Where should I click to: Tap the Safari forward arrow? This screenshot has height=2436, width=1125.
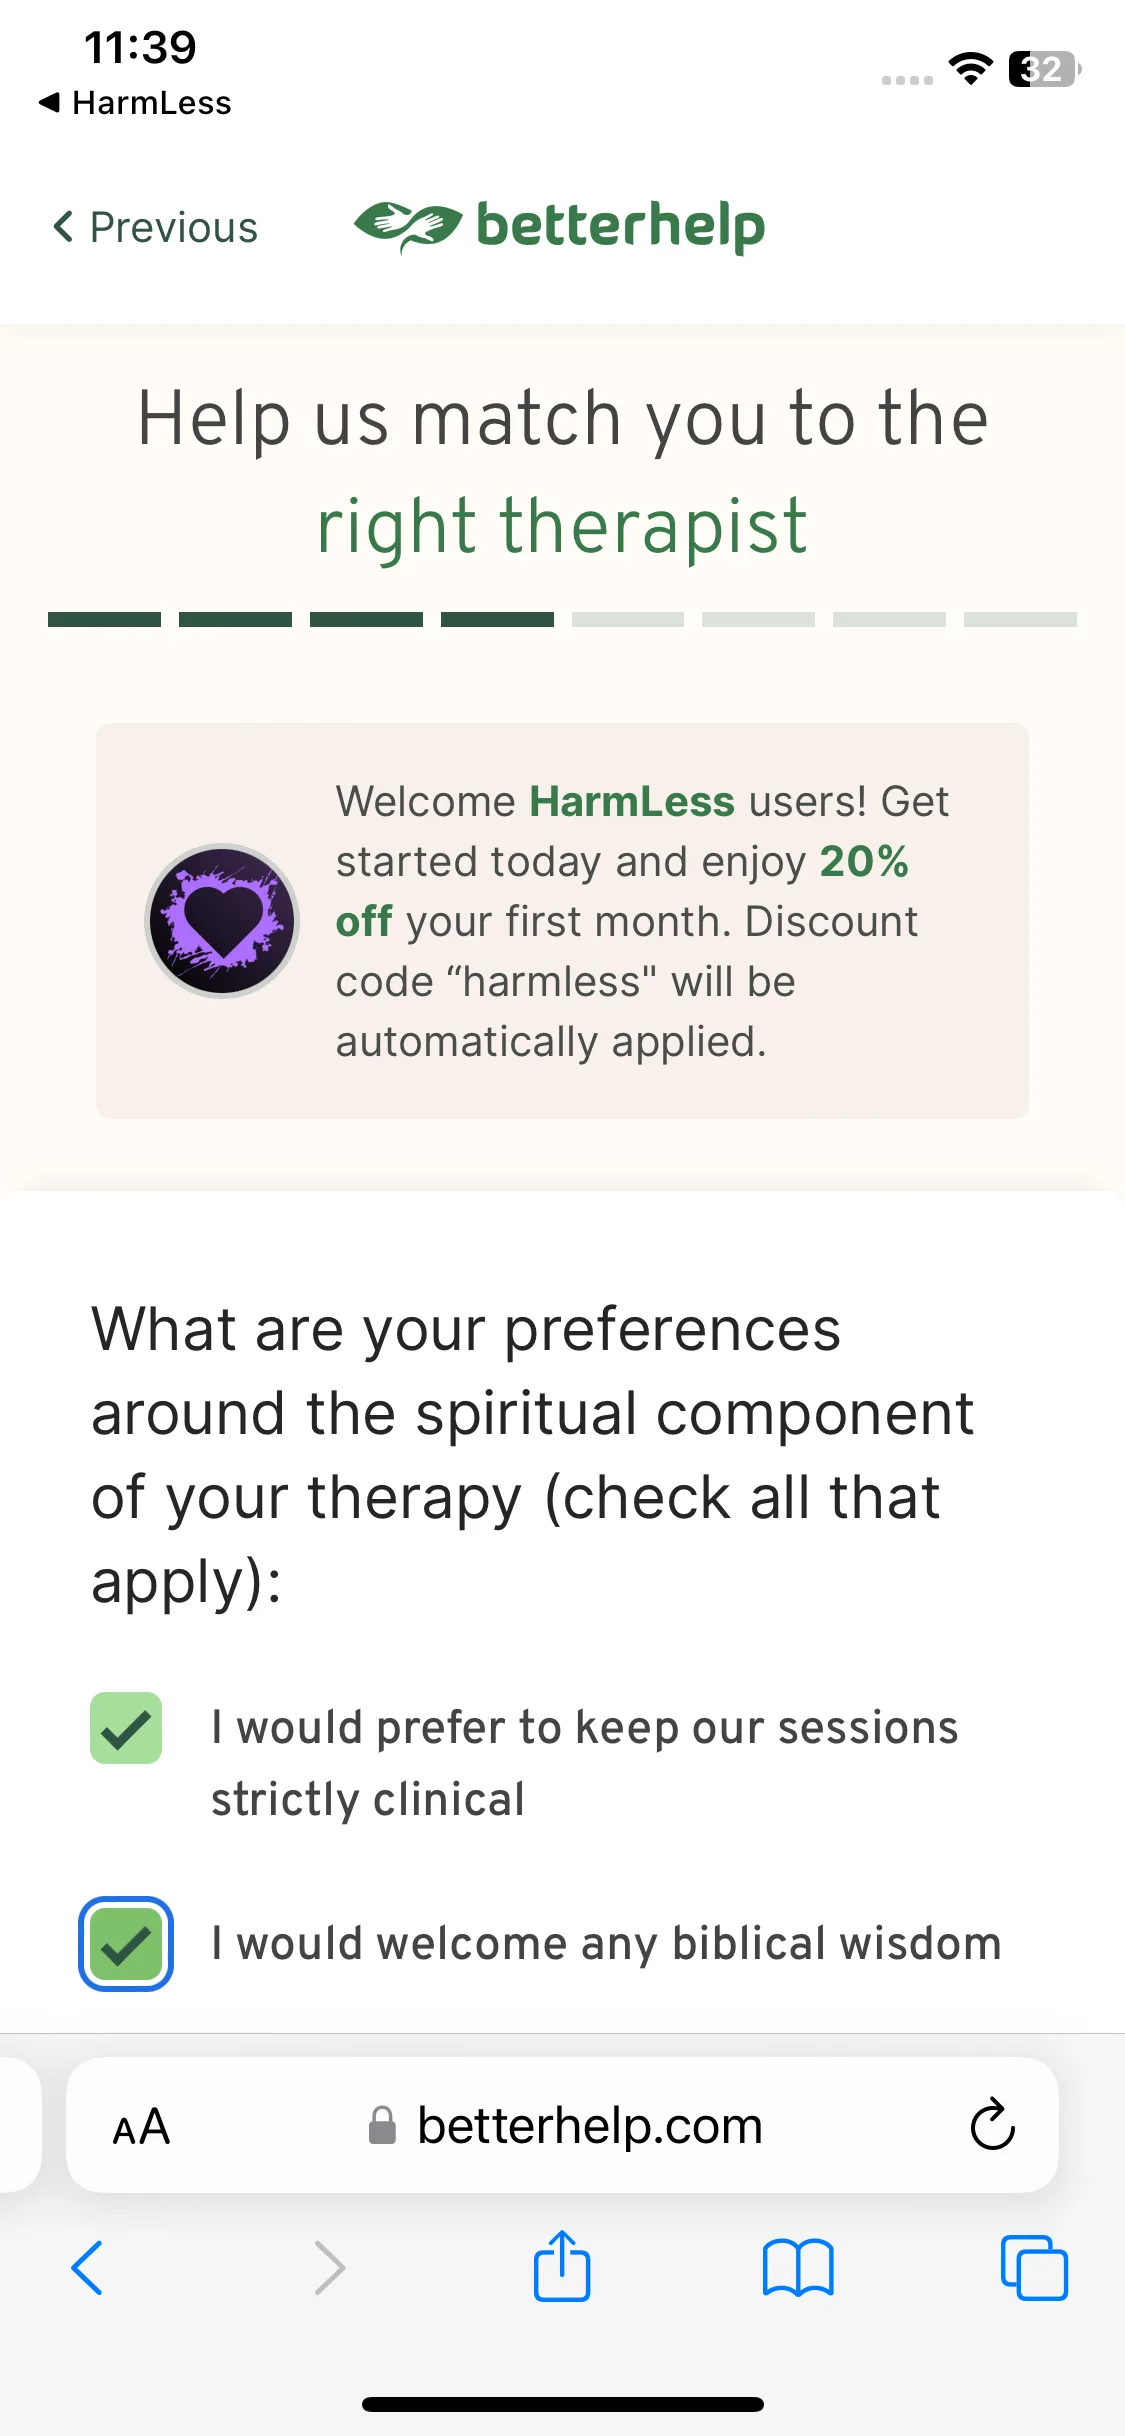click(x=329, y=2267)
